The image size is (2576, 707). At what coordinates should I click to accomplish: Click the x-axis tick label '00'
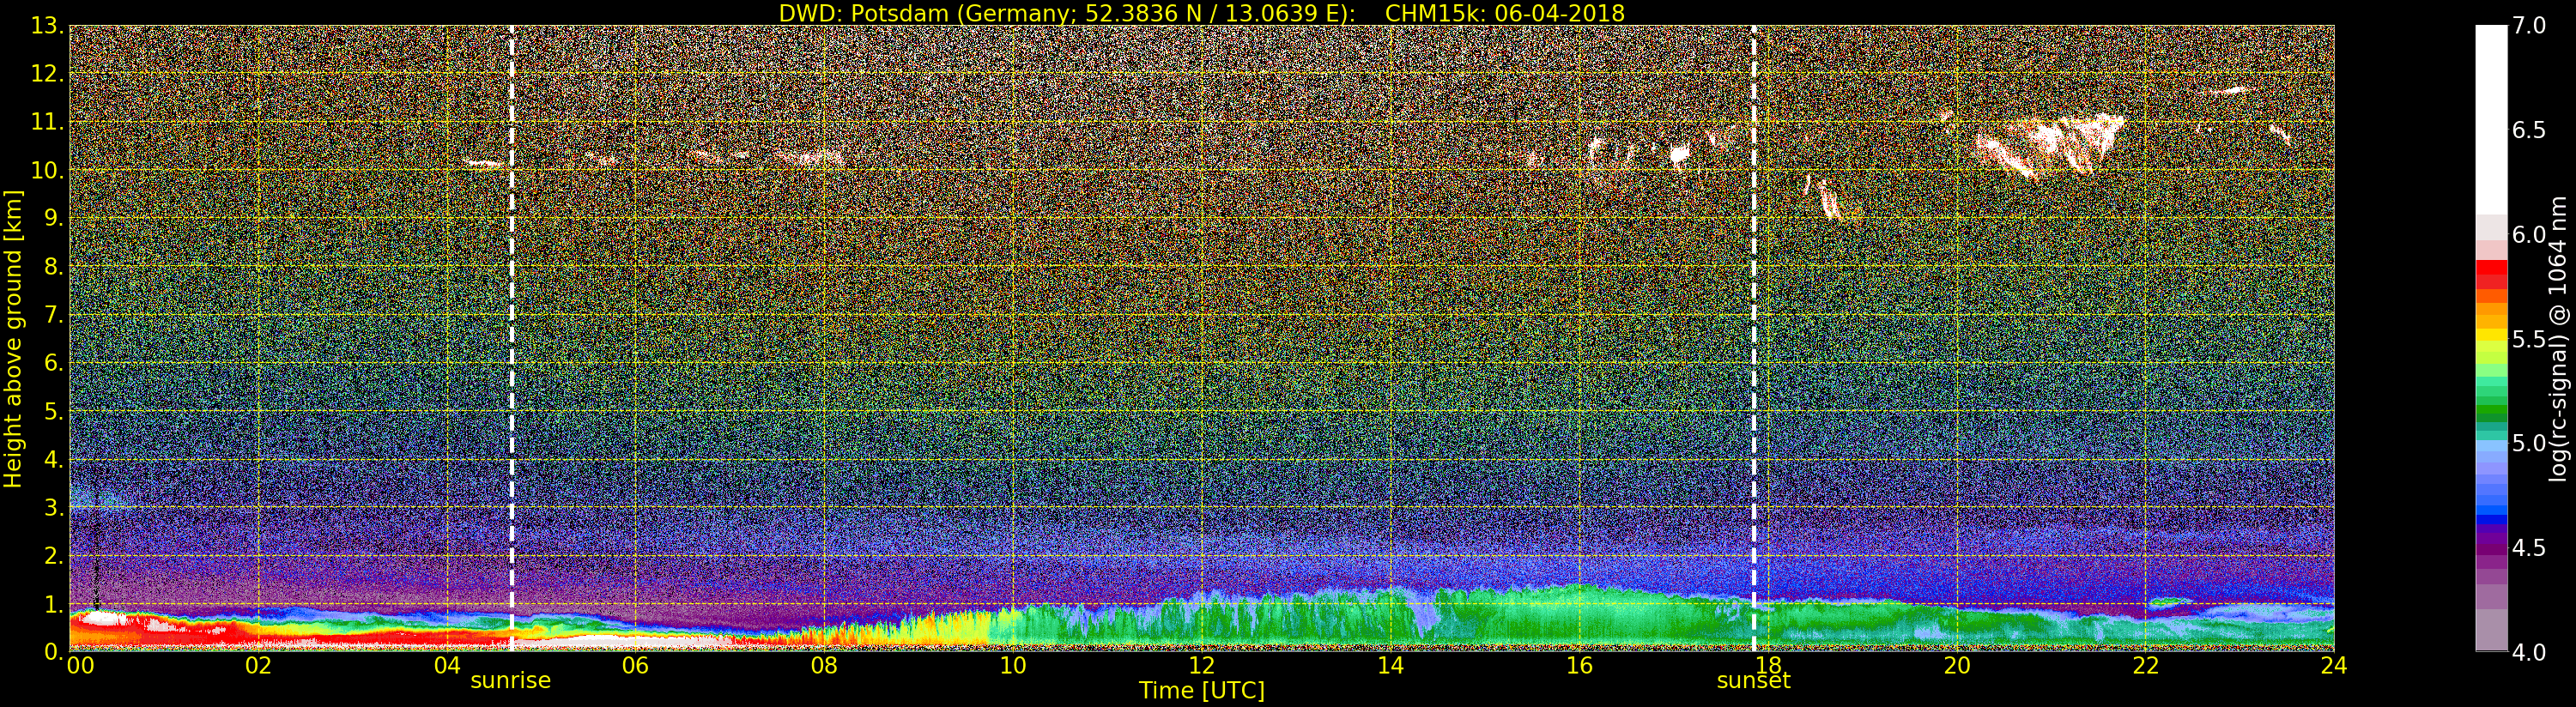(x=80, y=666)
